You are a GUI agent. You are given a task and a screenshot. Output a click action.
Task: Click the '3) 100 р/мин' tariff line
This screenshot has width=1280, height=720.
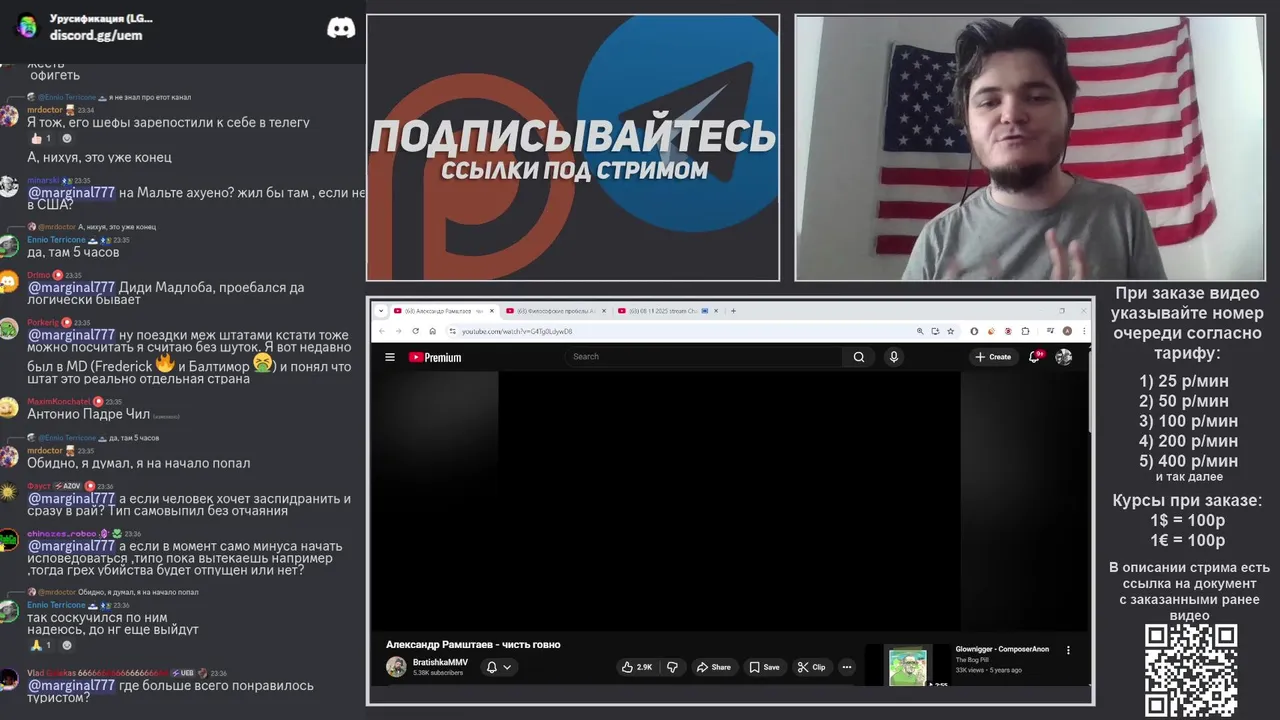click(x=1188, y=421)
